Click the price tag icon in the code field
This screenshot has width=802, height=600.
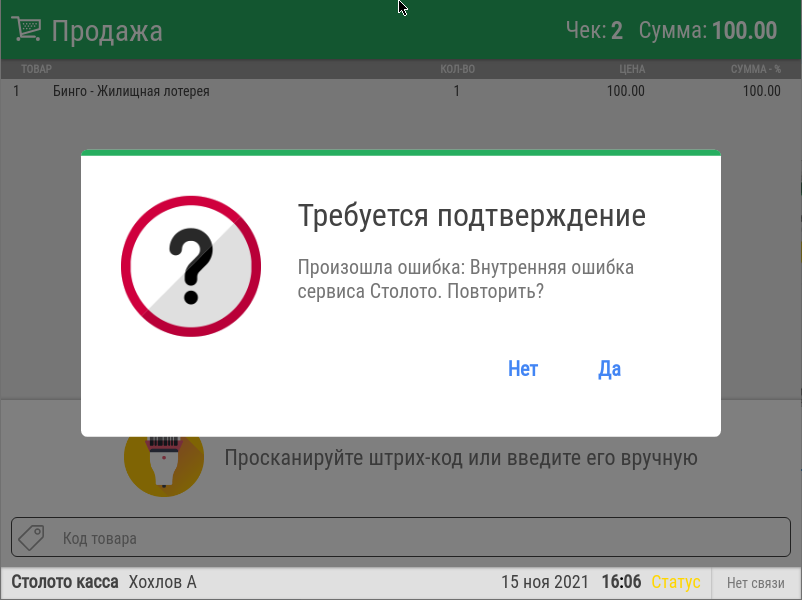(x=32, y=538)
